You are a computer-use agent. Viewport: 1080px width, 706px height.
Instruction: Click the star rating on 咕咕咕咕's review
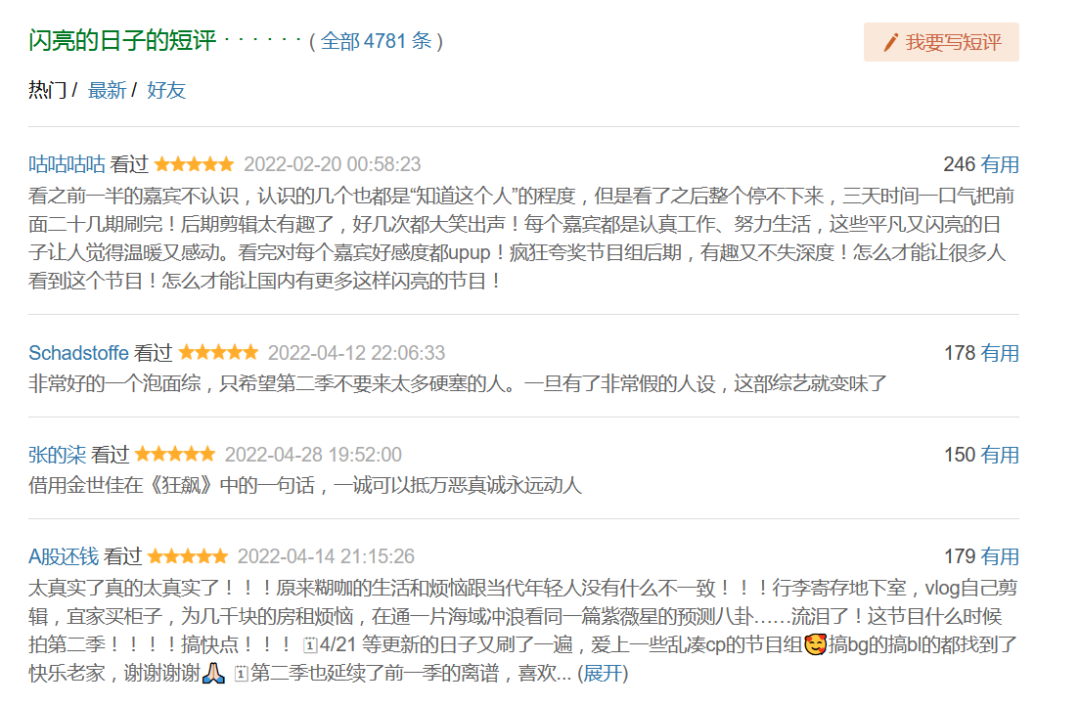tap(194, 165)
